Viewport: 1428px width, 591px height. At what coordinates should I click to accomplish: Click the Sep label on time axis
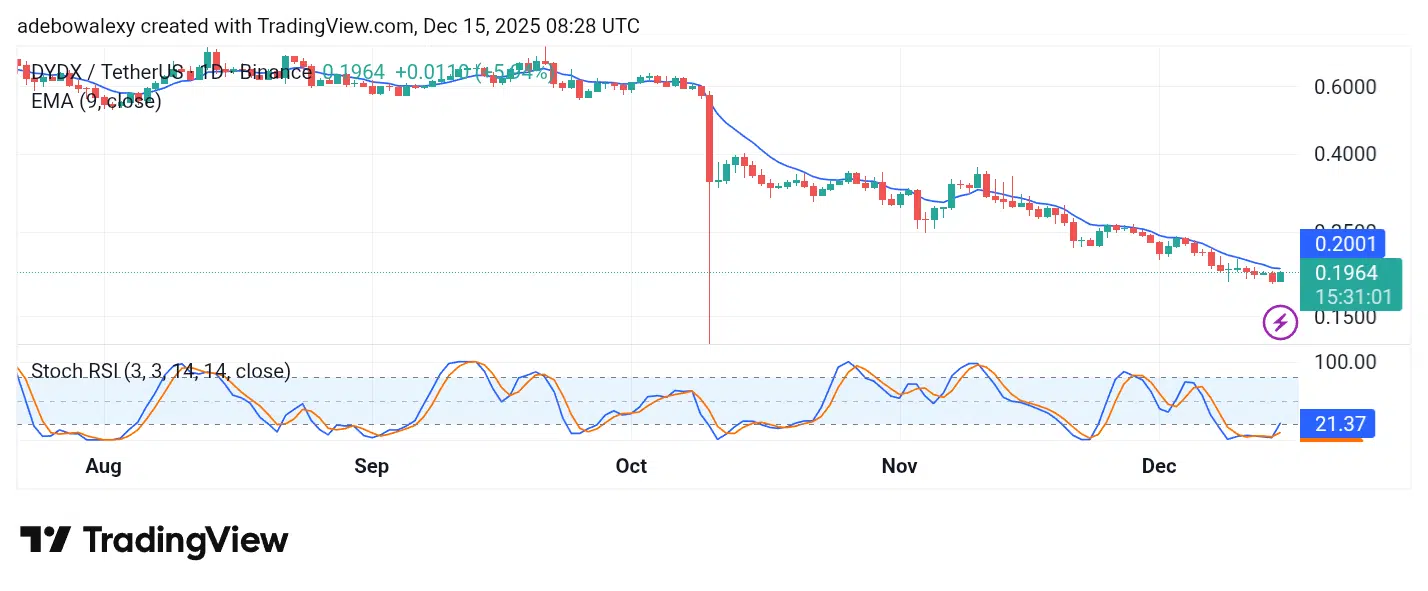371,466
